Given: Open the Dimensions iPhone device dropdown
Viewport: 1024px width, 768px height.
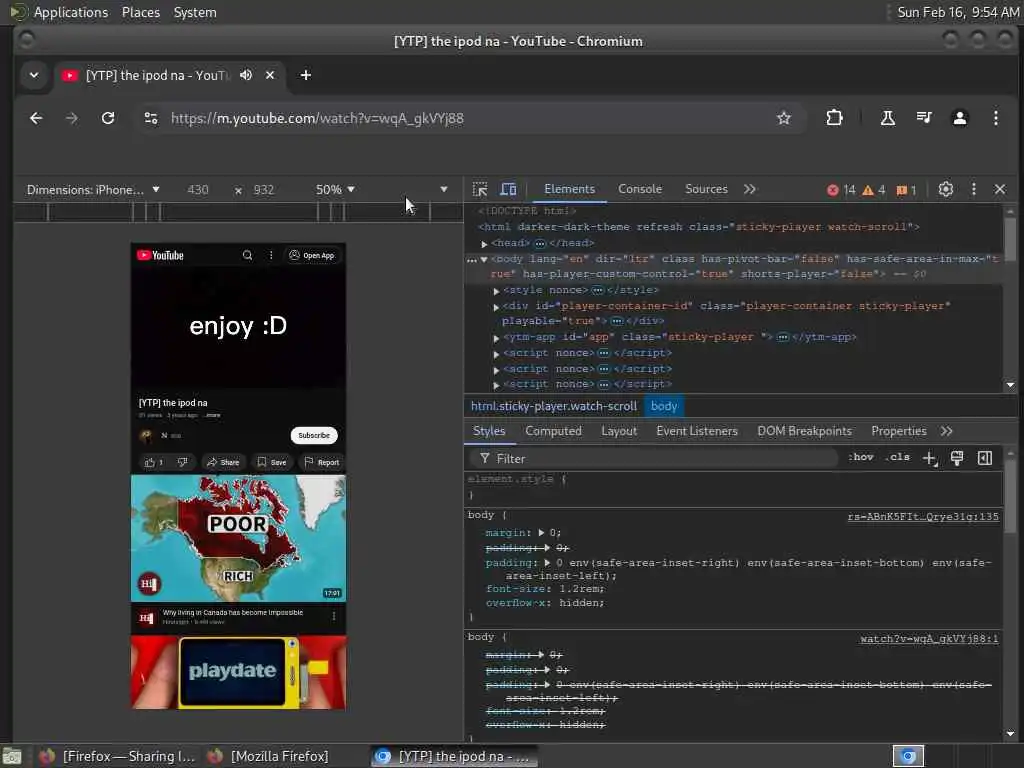Looking at the screenshot, I should pyautogui.click(x=93, y=190).
